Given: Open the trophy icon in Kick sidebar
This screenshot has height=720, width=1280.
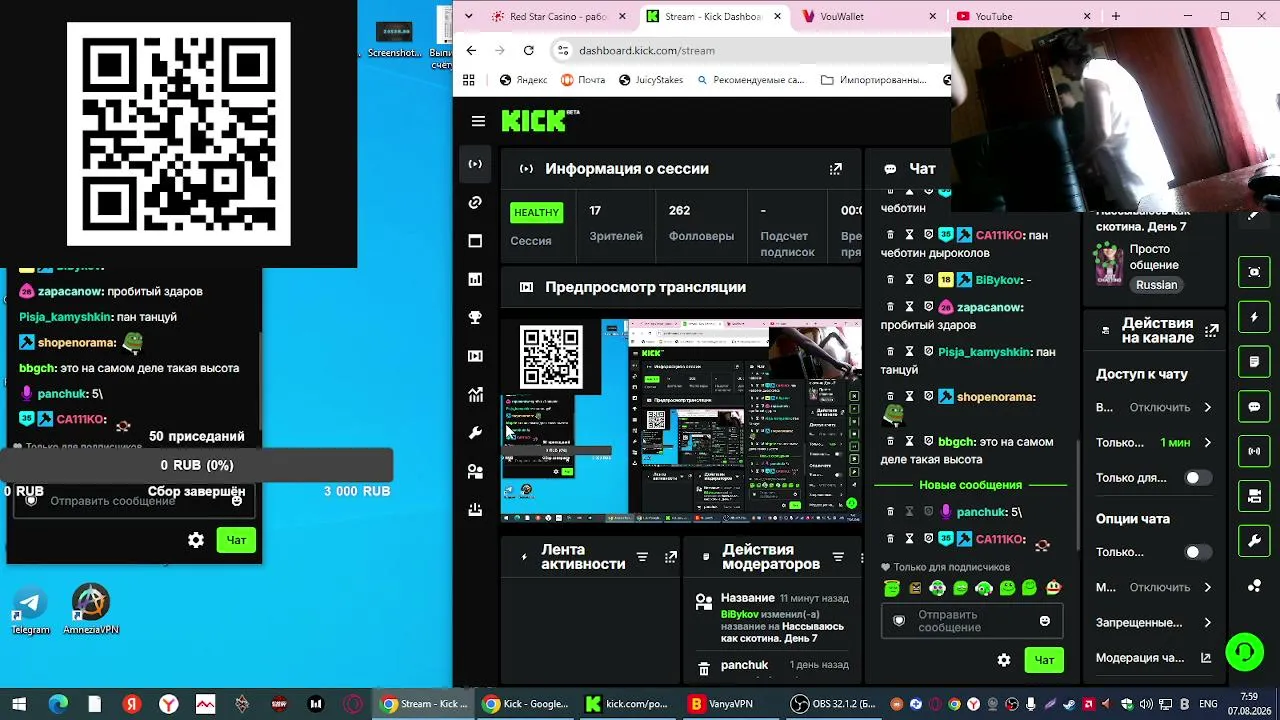Looking at the screenshot, I should 475,318.
